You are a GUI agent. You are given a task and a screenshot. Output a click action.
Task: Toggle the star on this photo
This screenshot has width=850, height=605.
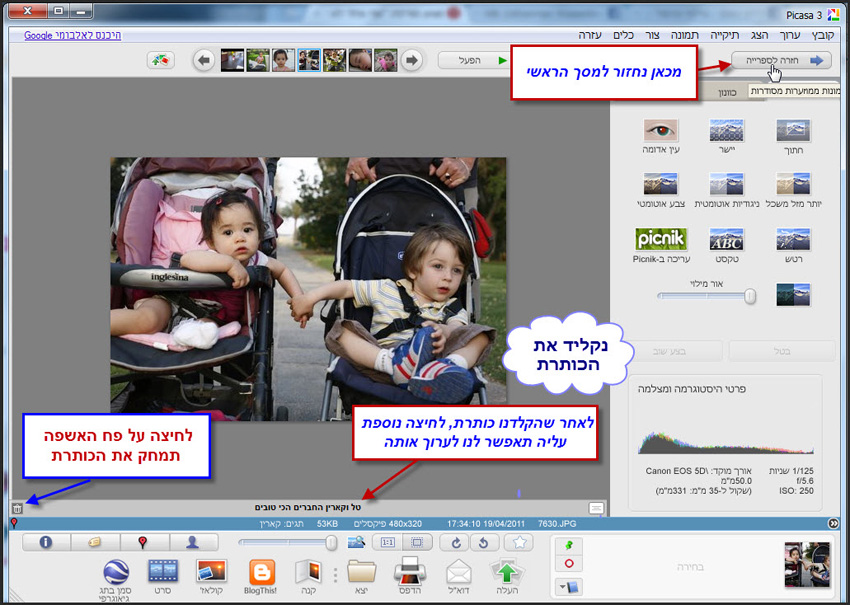[x=519, y=542]
